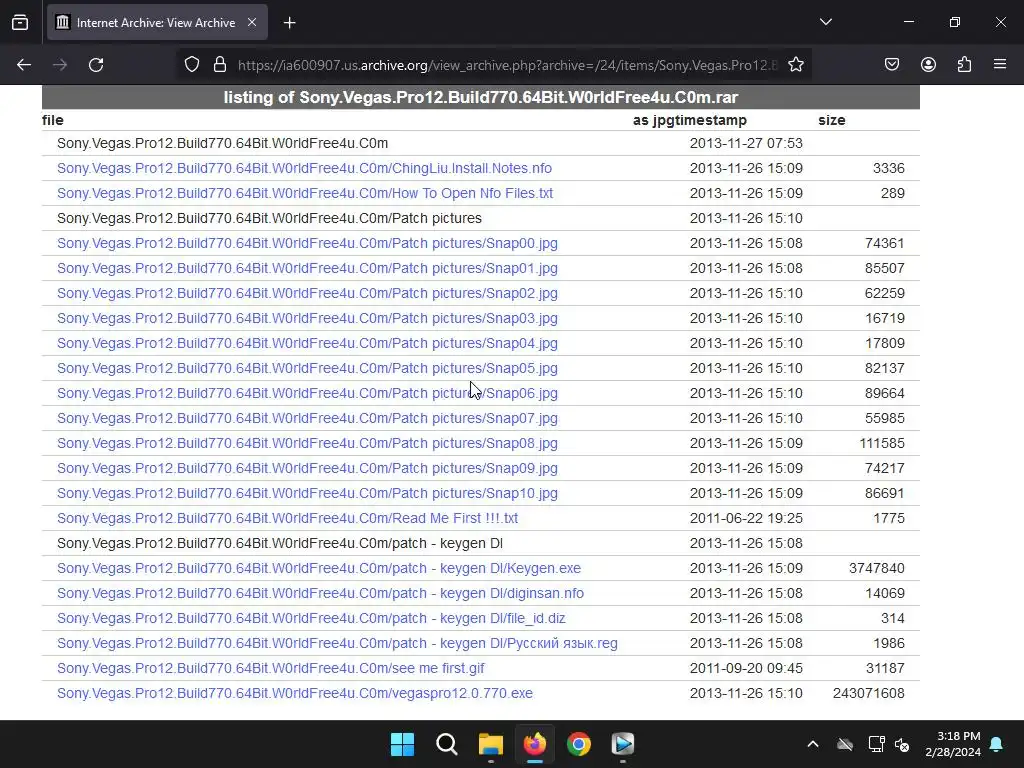Open the diginsan.nfo file link
1024x768 pixels.
point(320,594)
